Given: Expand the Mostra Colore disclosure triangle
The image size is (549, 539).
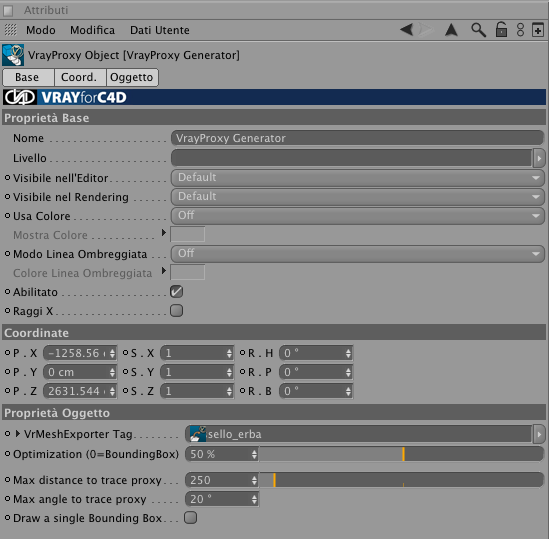Looking at the screenshot, I should (164, 233).
